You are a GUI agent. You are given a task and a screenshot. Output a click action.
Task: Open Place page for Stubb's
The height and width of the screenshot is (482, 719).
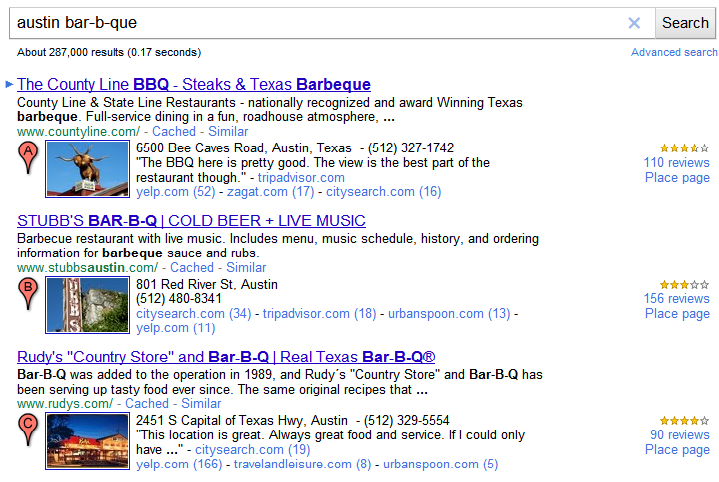pos(677,314)
